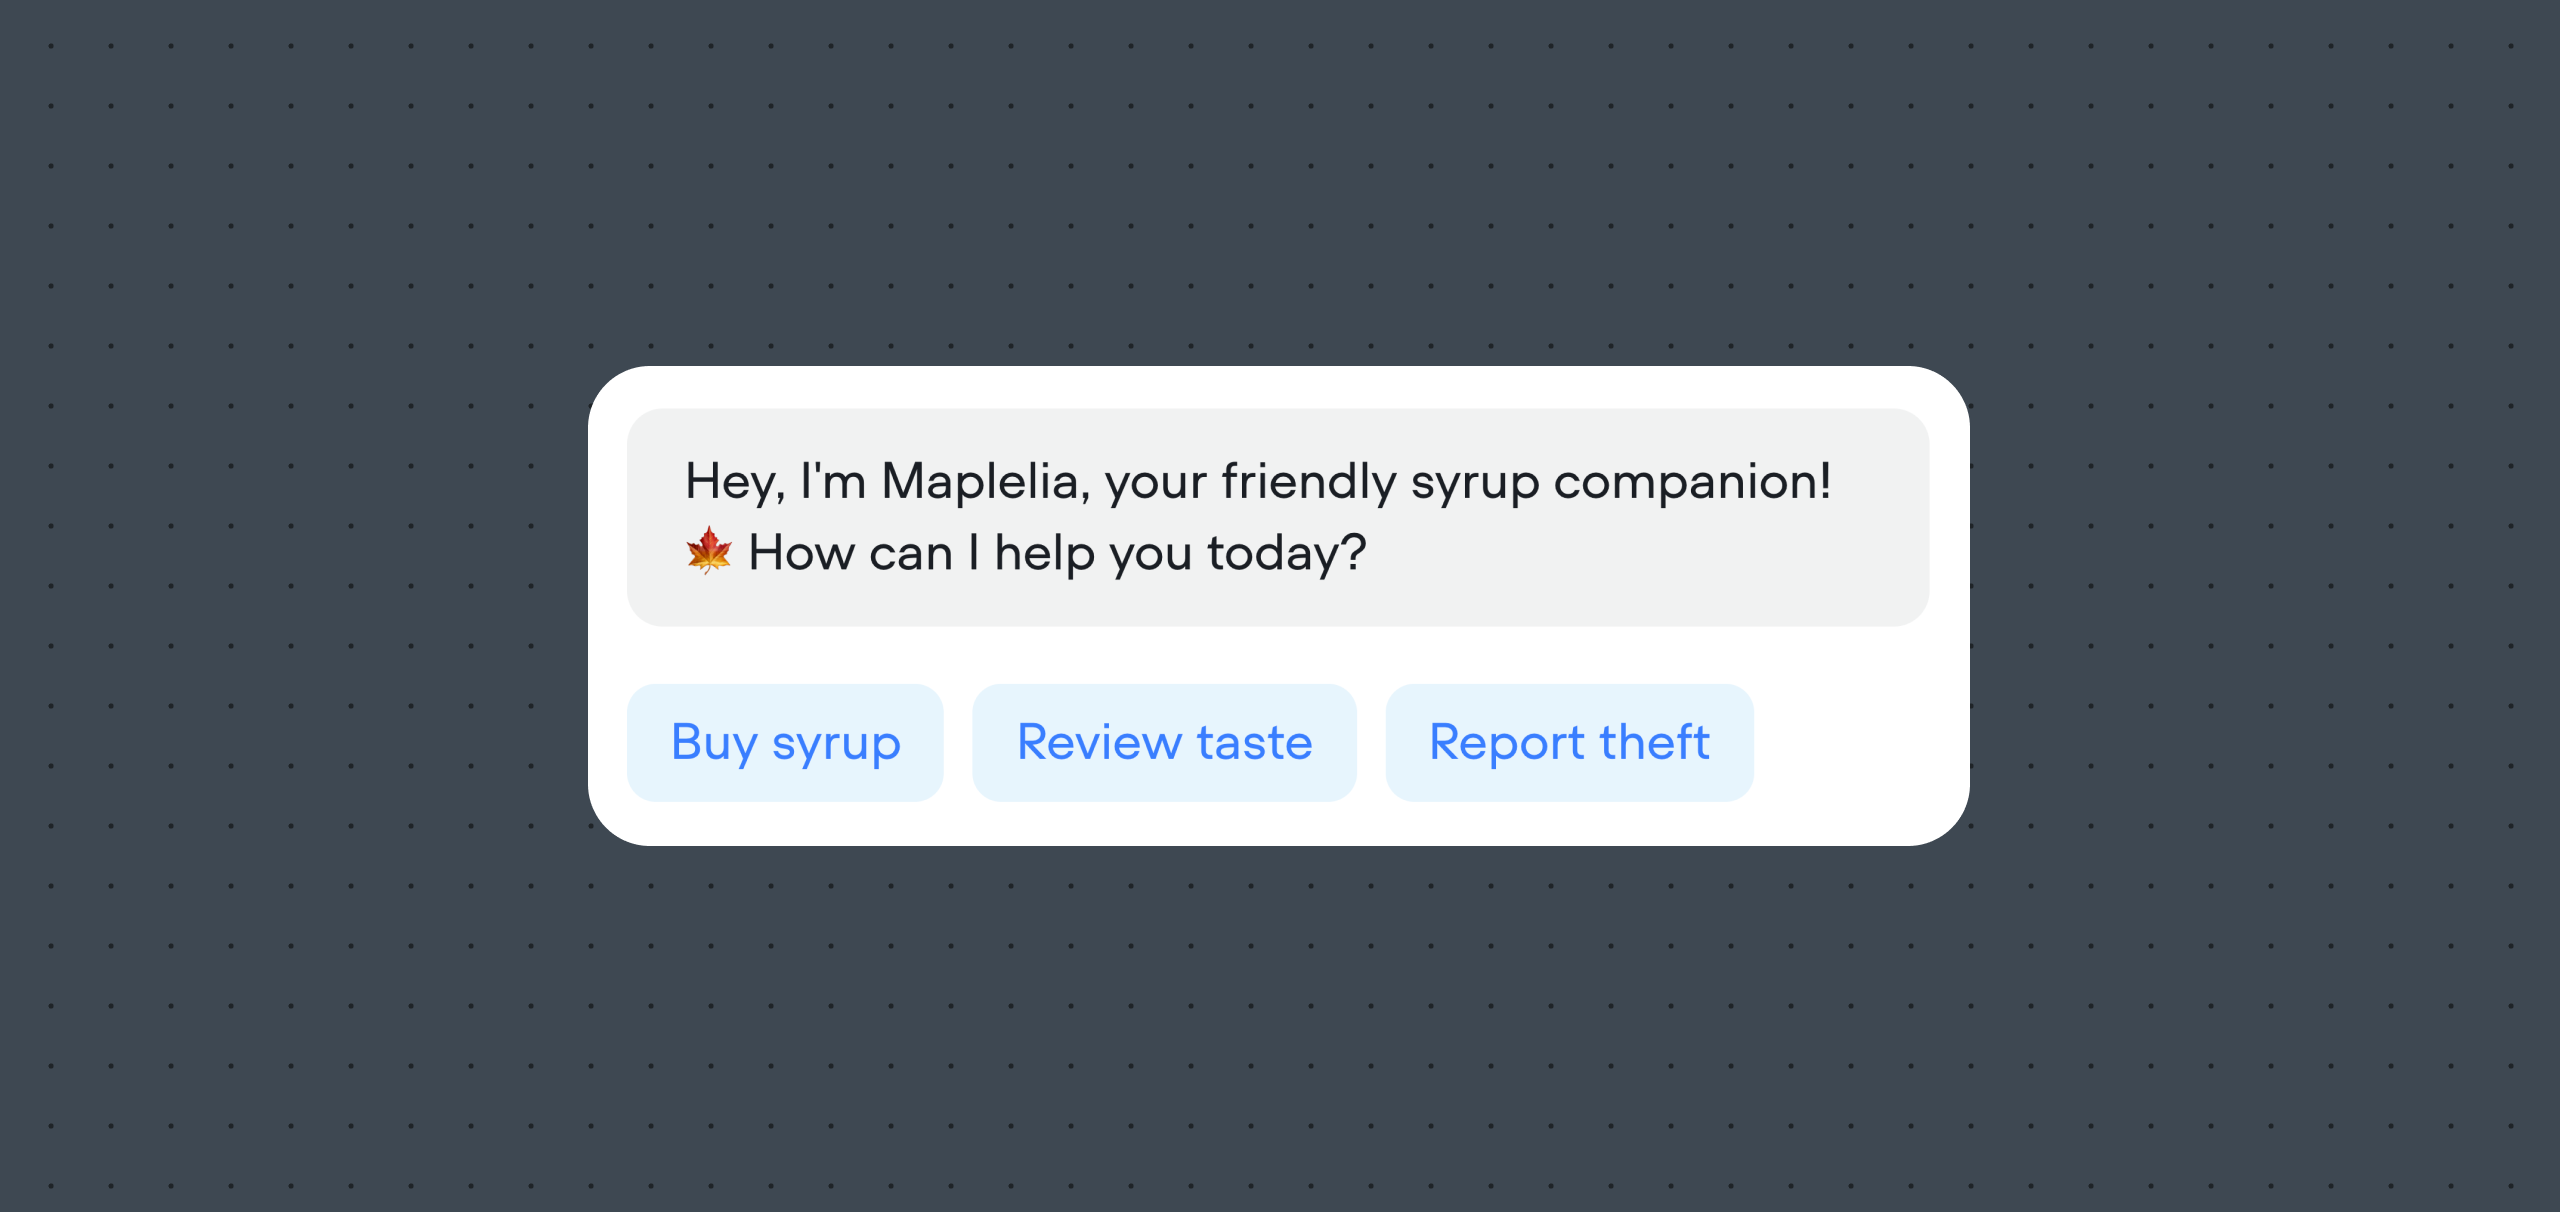The height and width of the screenshot is (1212, 2560).
Task: Click the word Buy in Buy syrup
Action: pyautogui.click(x=714, y=744)
